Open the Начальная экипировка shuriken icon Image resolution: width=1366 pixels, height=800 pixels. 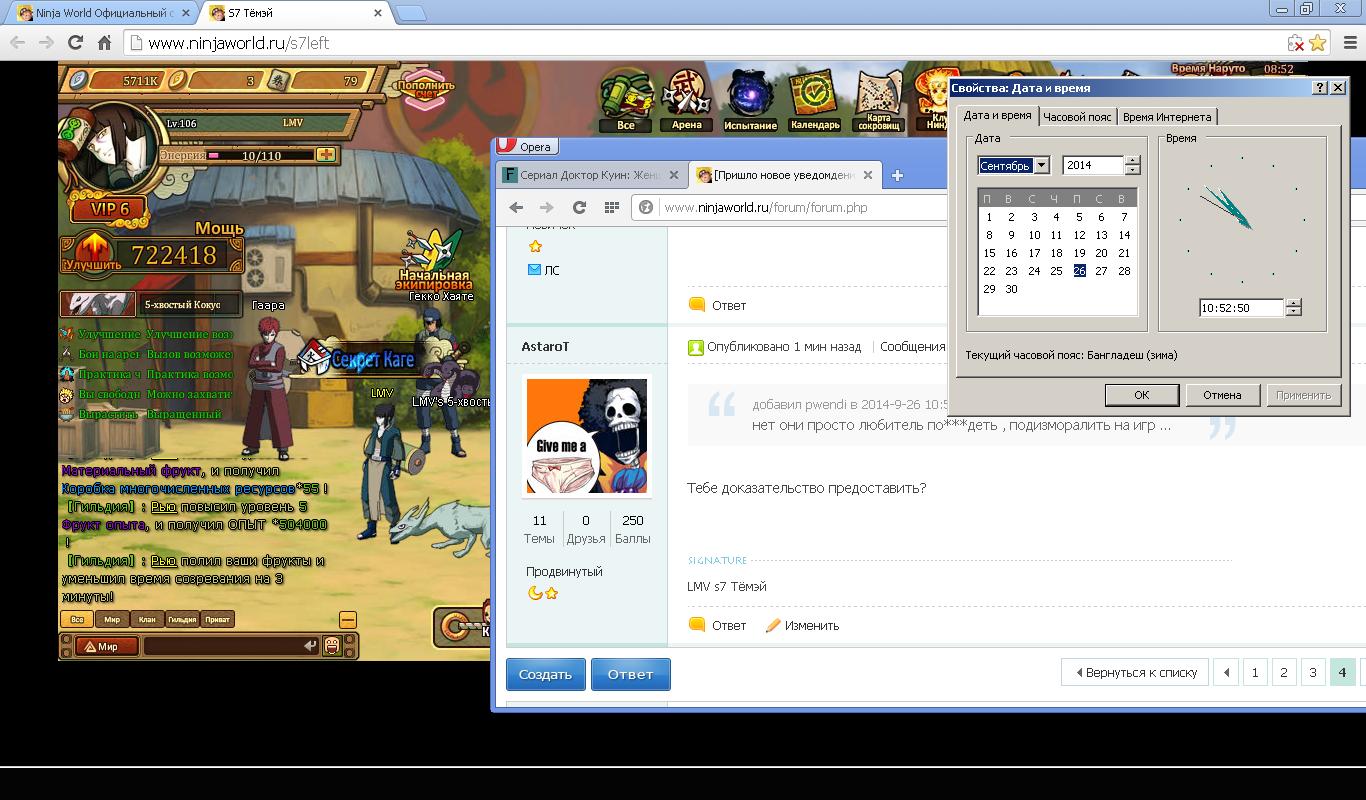(434, 258)
